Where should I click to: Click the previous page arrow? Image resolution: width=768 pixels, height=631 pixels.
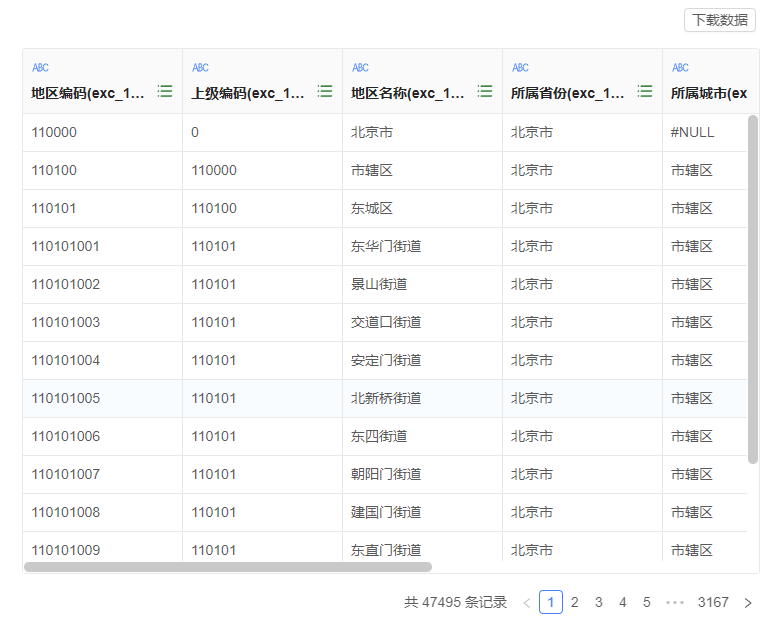[527, 602]
